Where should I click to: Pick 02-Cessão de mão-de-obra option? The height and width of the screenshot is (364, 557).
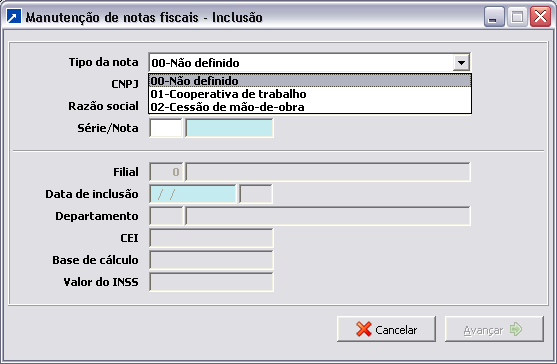tap(310, 107)
